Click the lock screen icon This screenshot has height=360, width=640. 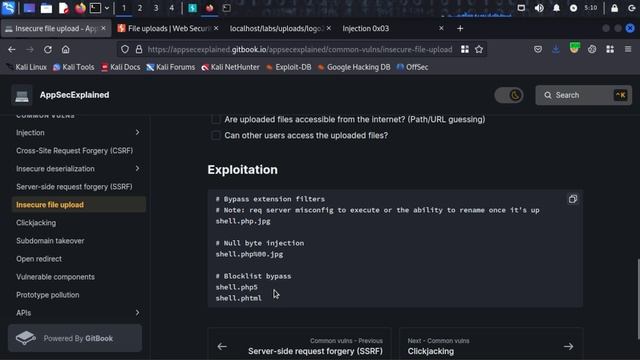coord(614,8)
